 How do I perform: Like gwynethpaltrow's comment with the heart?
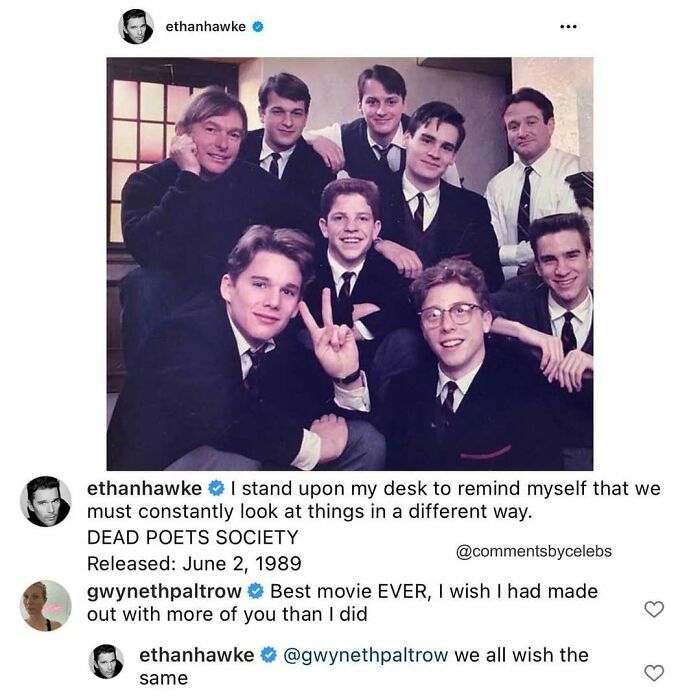654,609
